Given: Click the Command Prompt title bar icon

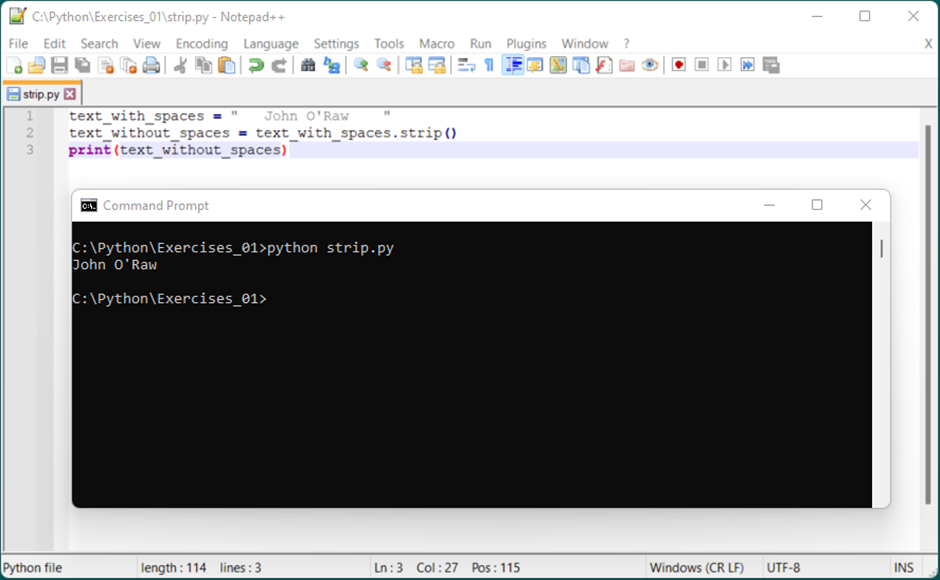Looking at the screenshot, I should click(x=88, y=205).
